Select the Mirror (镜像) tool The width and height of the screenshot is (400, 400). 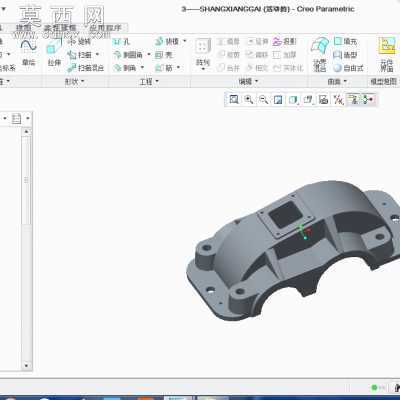[x=228, y=42]
